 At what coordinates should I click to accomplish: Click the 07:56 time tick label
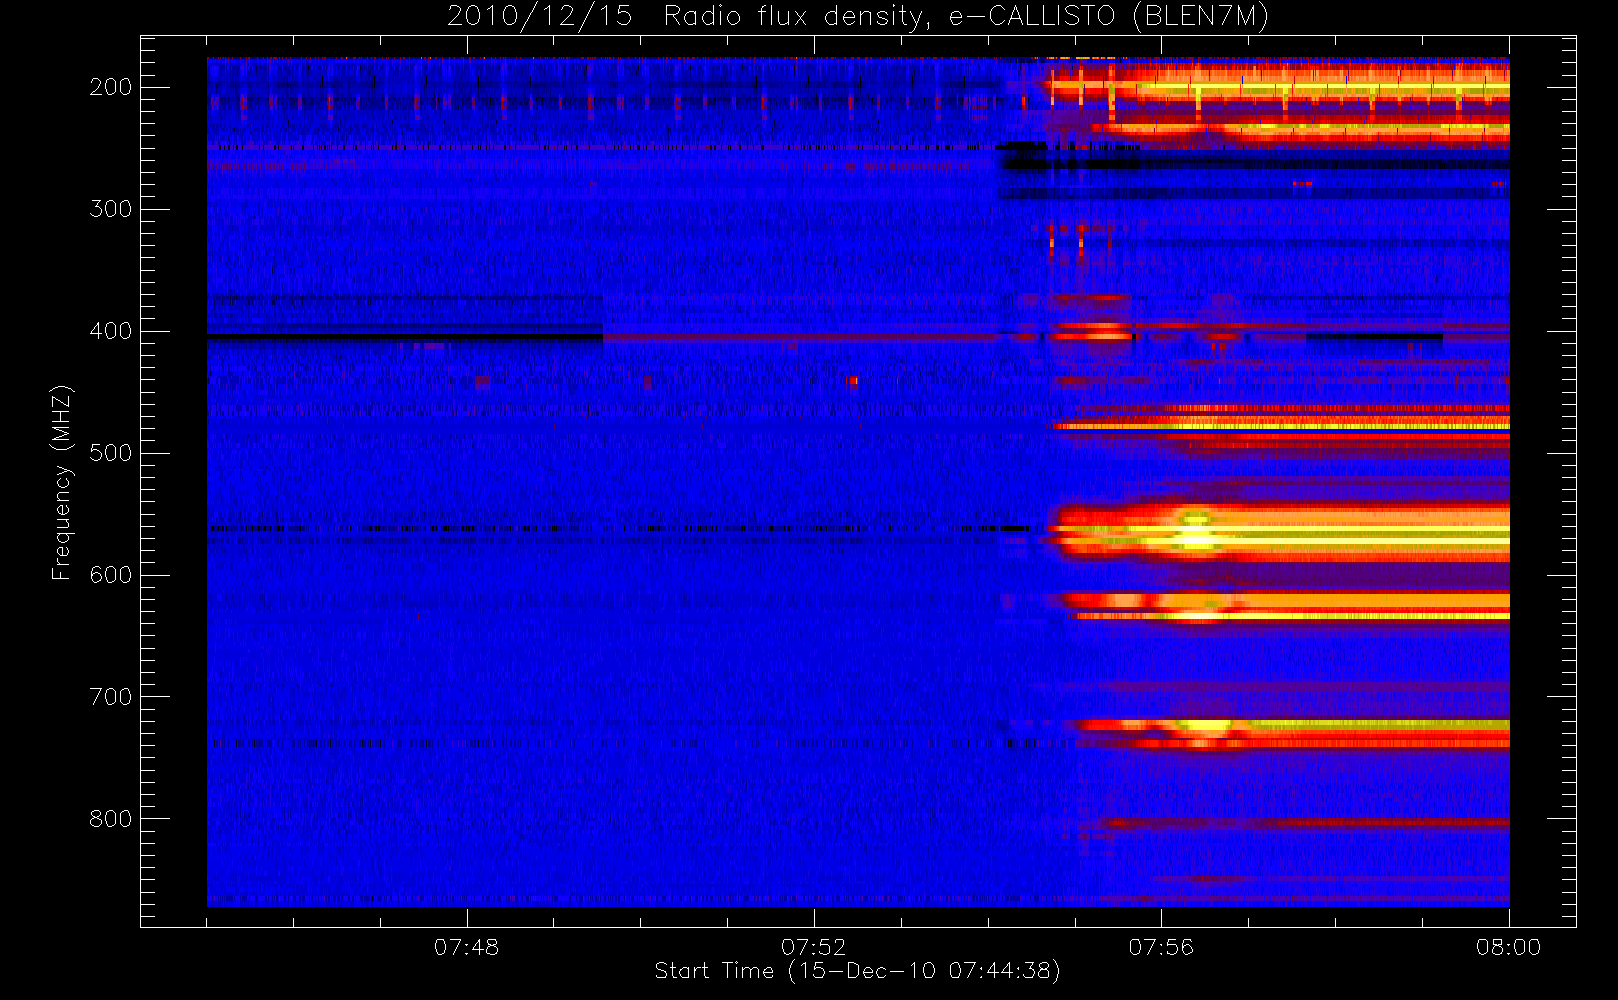pos(1161,947)
